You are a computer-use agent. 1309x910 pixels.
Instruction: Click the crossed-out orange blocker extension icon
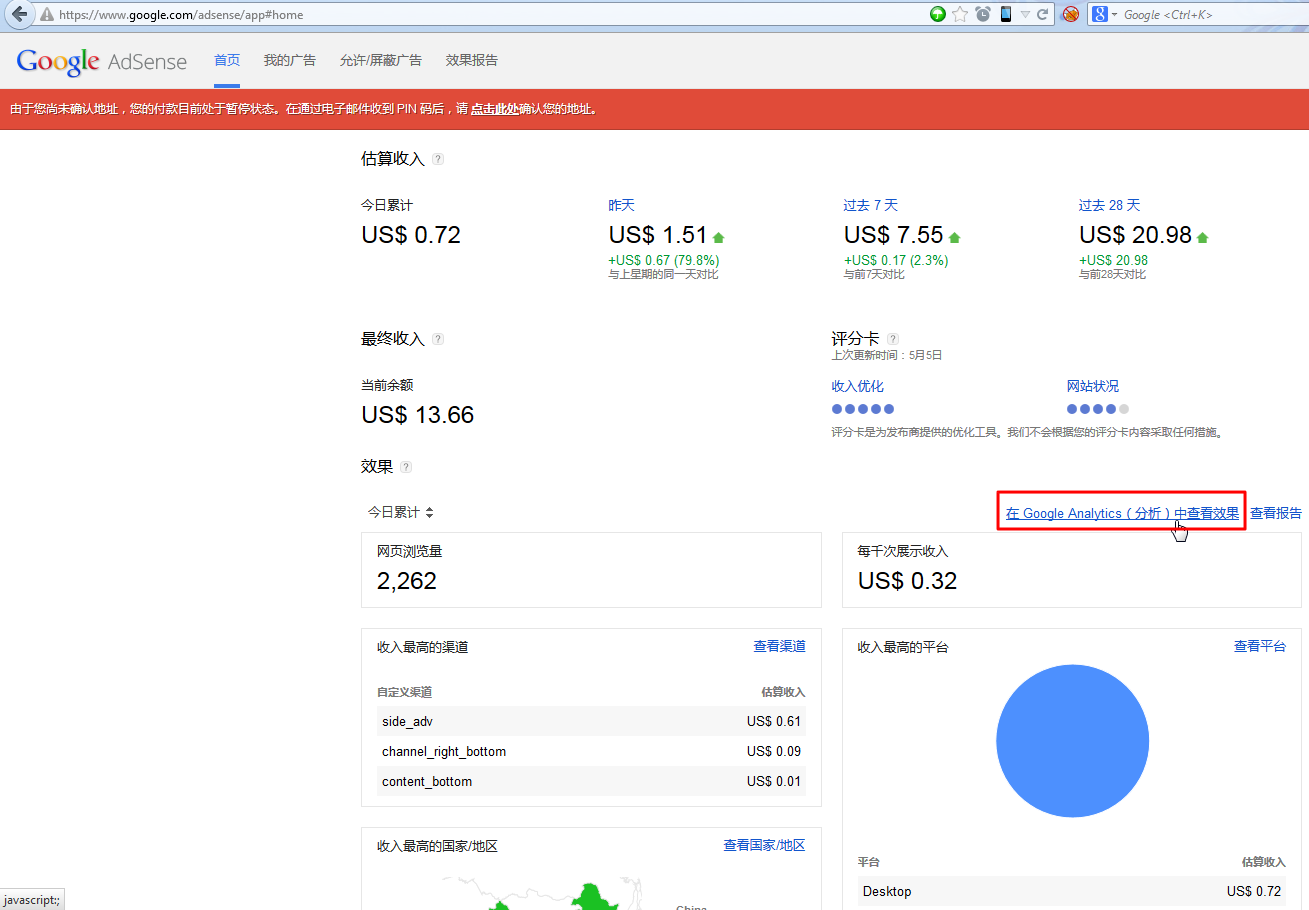click(x=1070, y=14)
